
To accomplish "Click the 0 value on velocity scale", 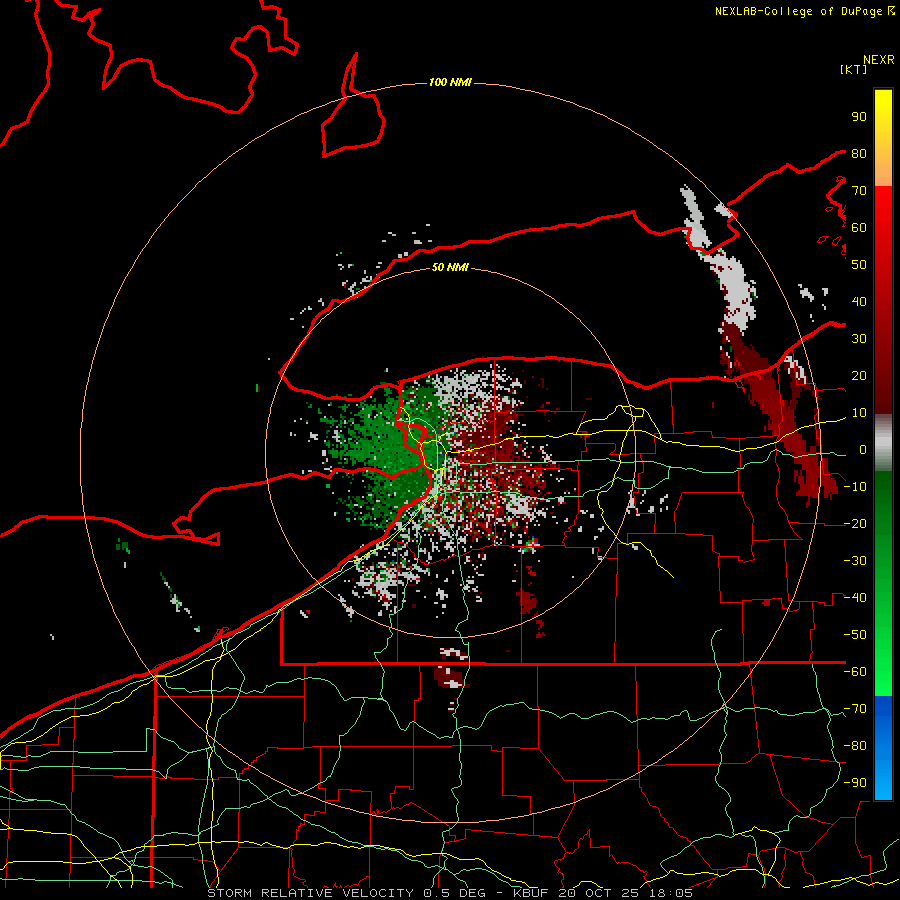I will click(863, 449).
